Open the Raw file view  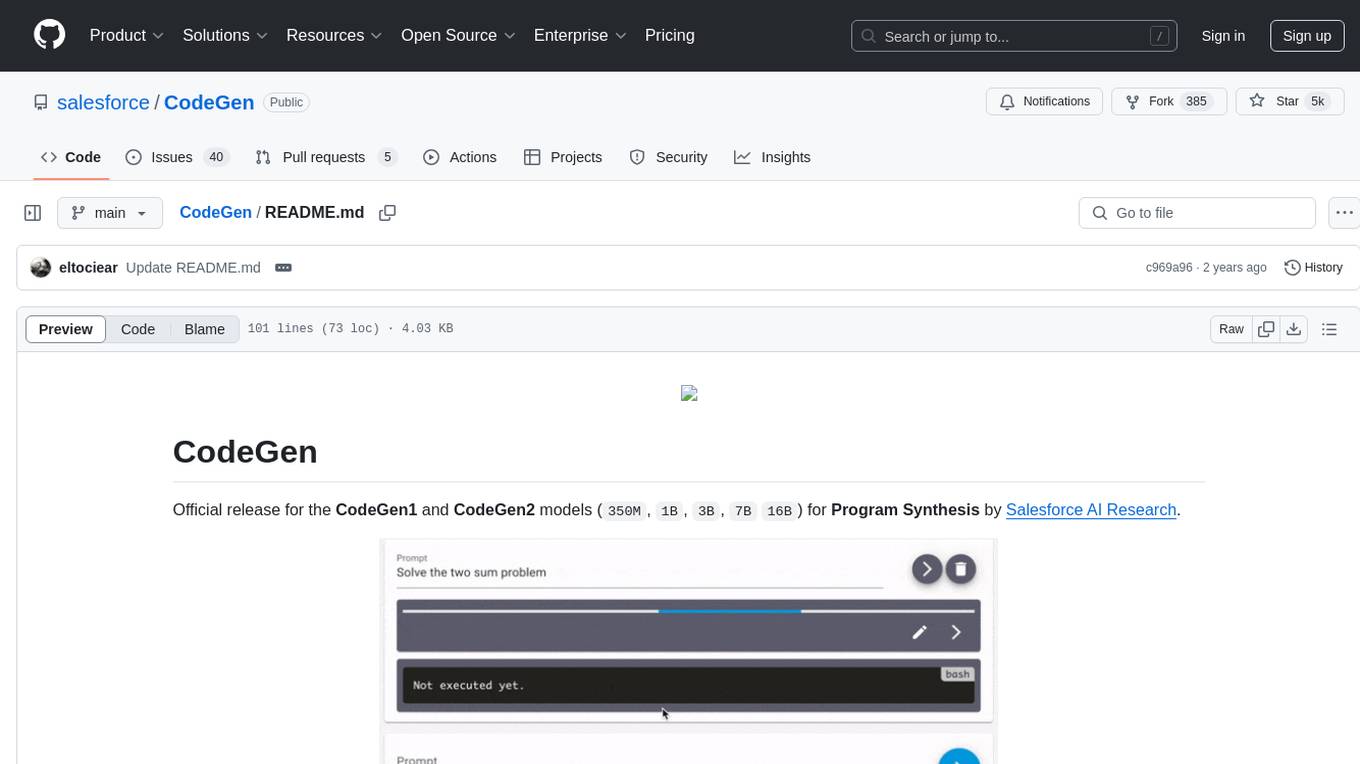(x=1231, y=329)
